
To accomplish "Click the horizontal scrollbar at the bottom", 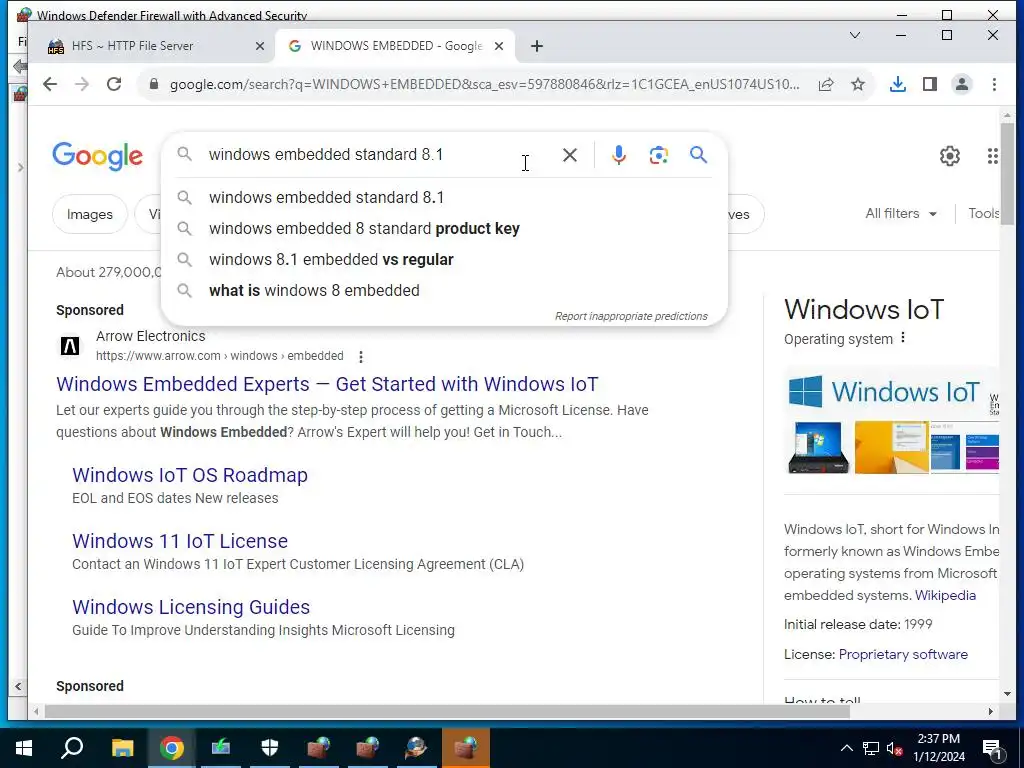I will point(447,711).
